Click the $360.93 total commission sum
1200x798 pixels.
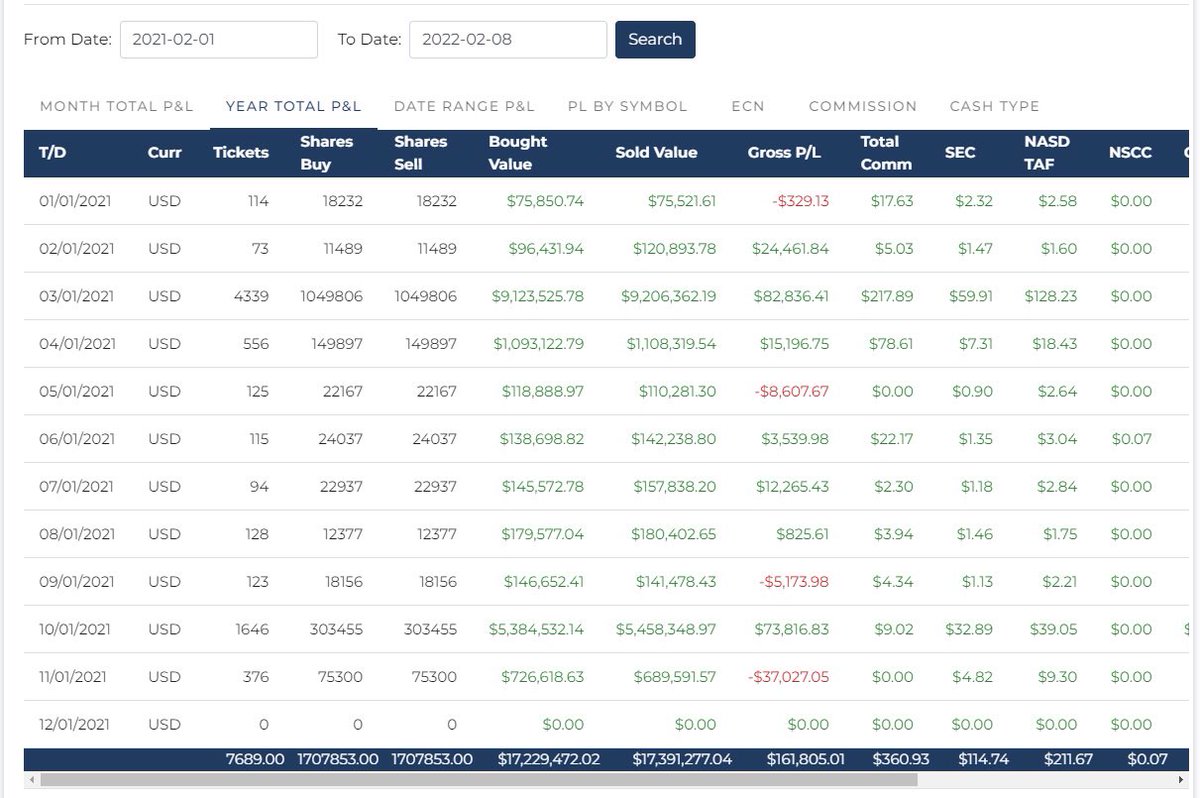tap(901, 759)
